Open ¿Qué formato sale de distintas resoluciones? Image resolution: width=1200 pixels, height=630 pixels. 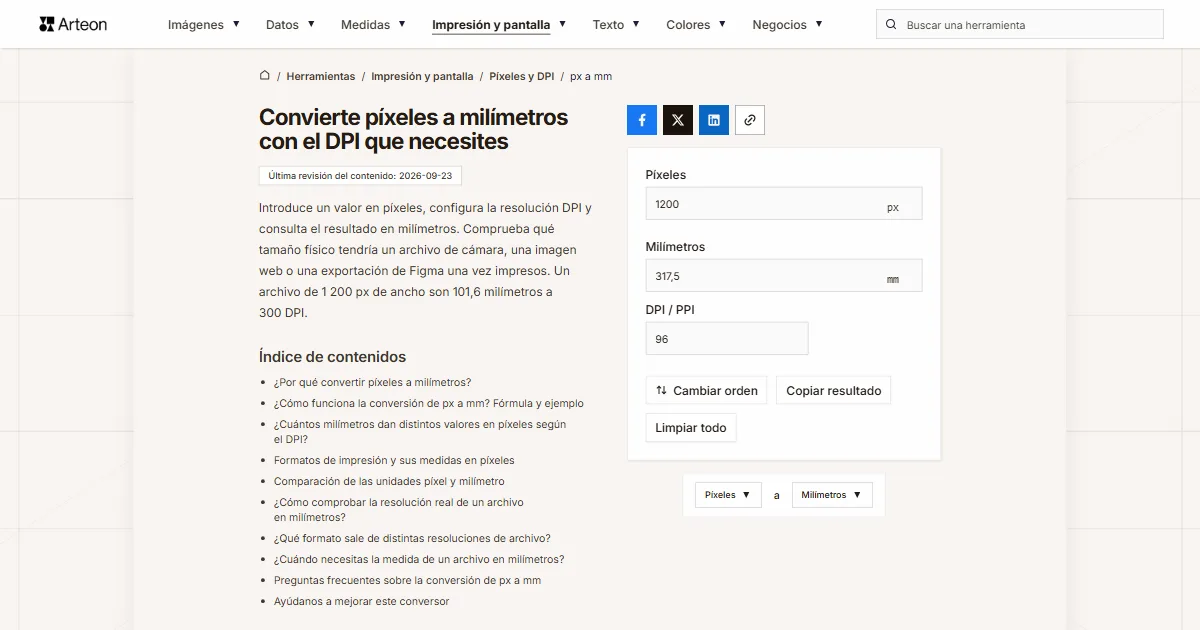412,538
